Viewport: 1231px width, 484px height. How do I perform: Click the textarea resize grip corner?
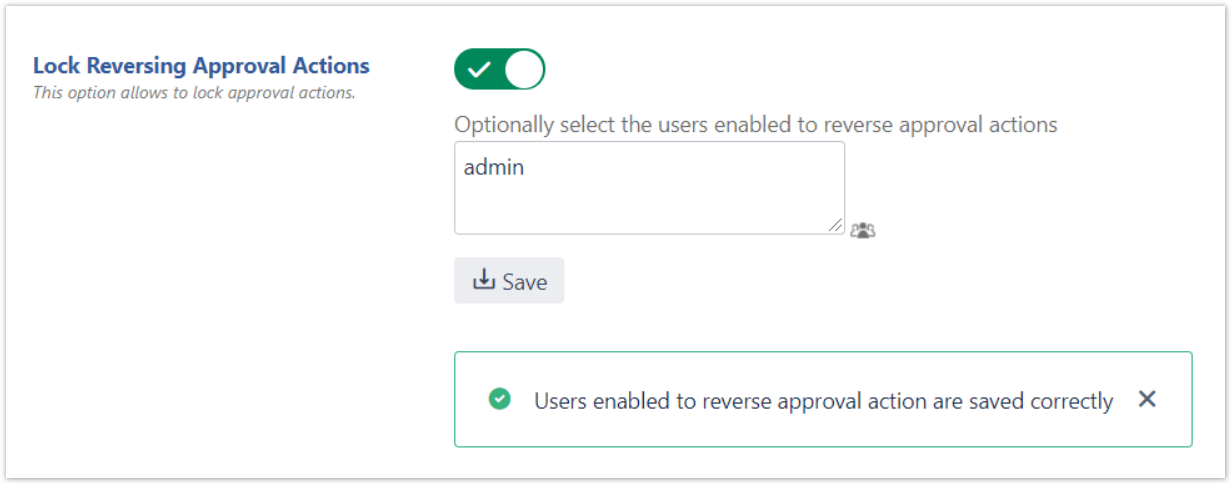point(836,226)
